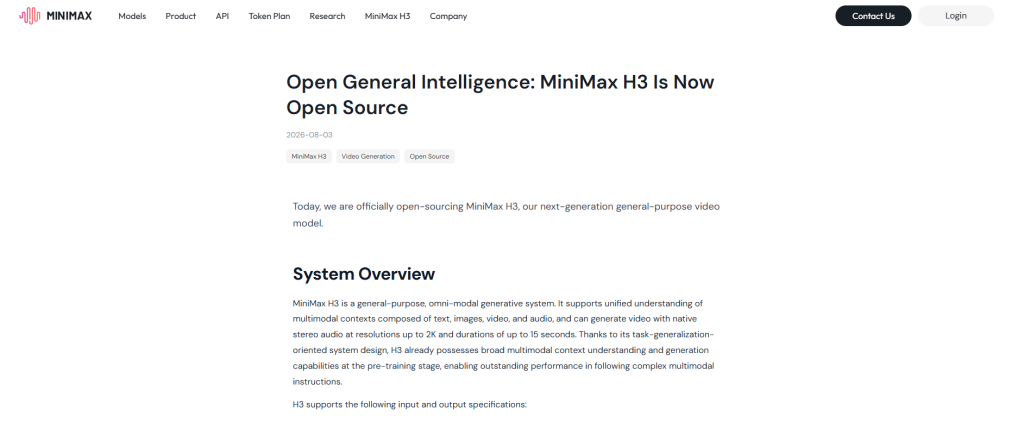This screenshot has height=422, width=1024.
Task: Click the intro paragraph starting 'Today, we are'
Action: click(506, 215)
